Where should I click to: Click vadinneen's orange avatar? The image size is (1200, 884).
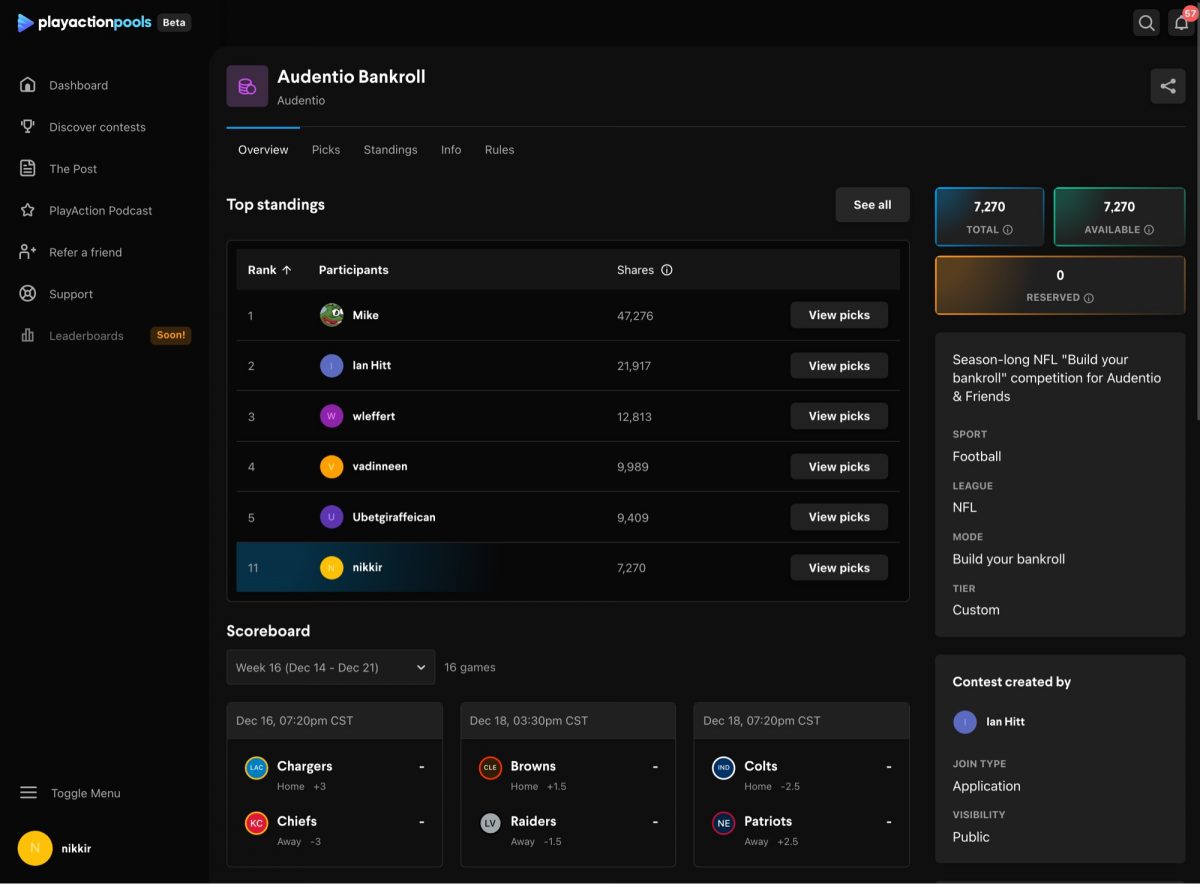332,467
